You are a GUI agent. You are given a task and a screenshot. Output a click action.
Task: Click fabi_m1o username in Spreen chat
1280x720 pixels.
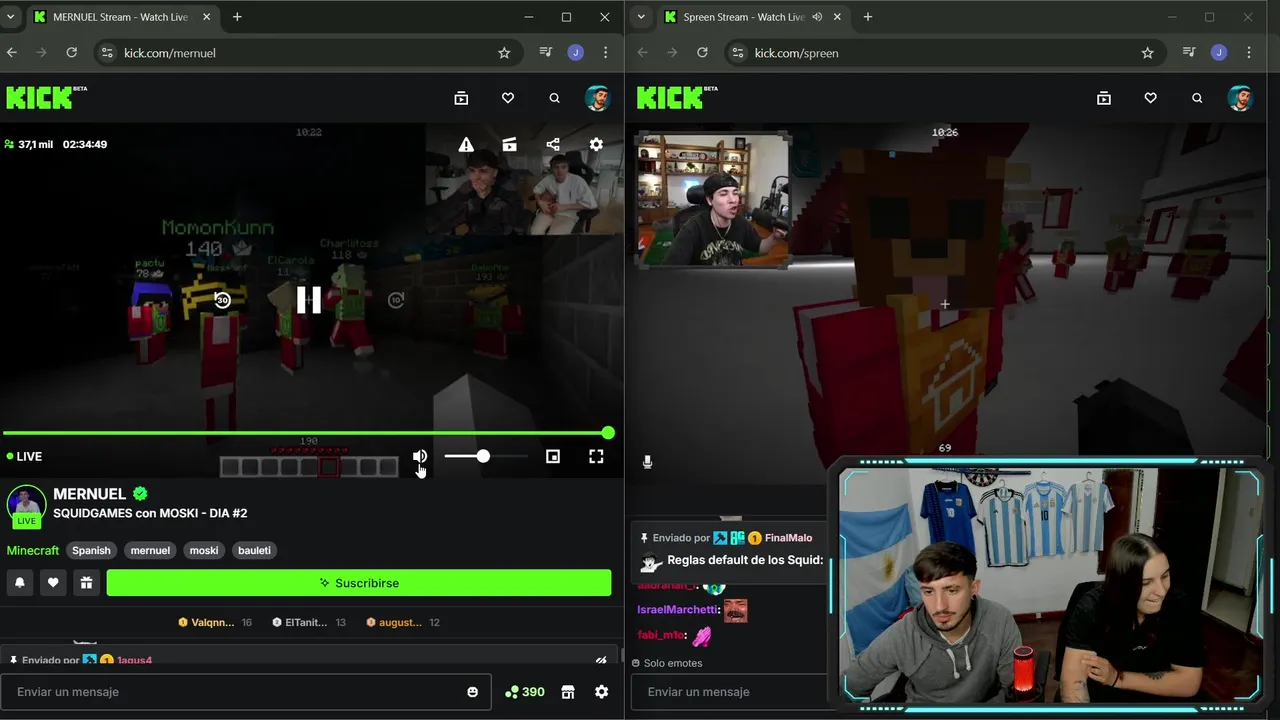(x=661, y=635)
